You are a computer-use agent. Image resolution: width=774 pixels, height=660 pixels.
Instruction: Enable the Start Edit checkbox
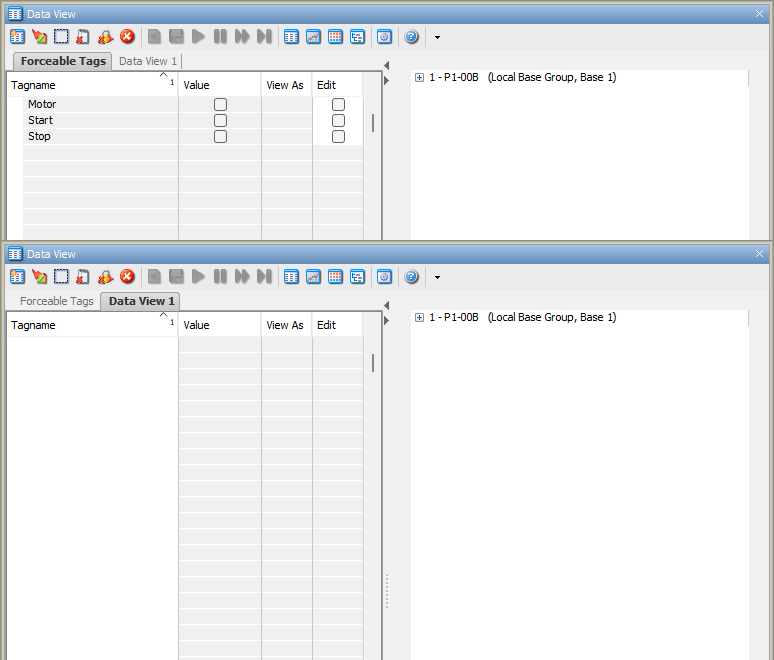coord(338,121)
